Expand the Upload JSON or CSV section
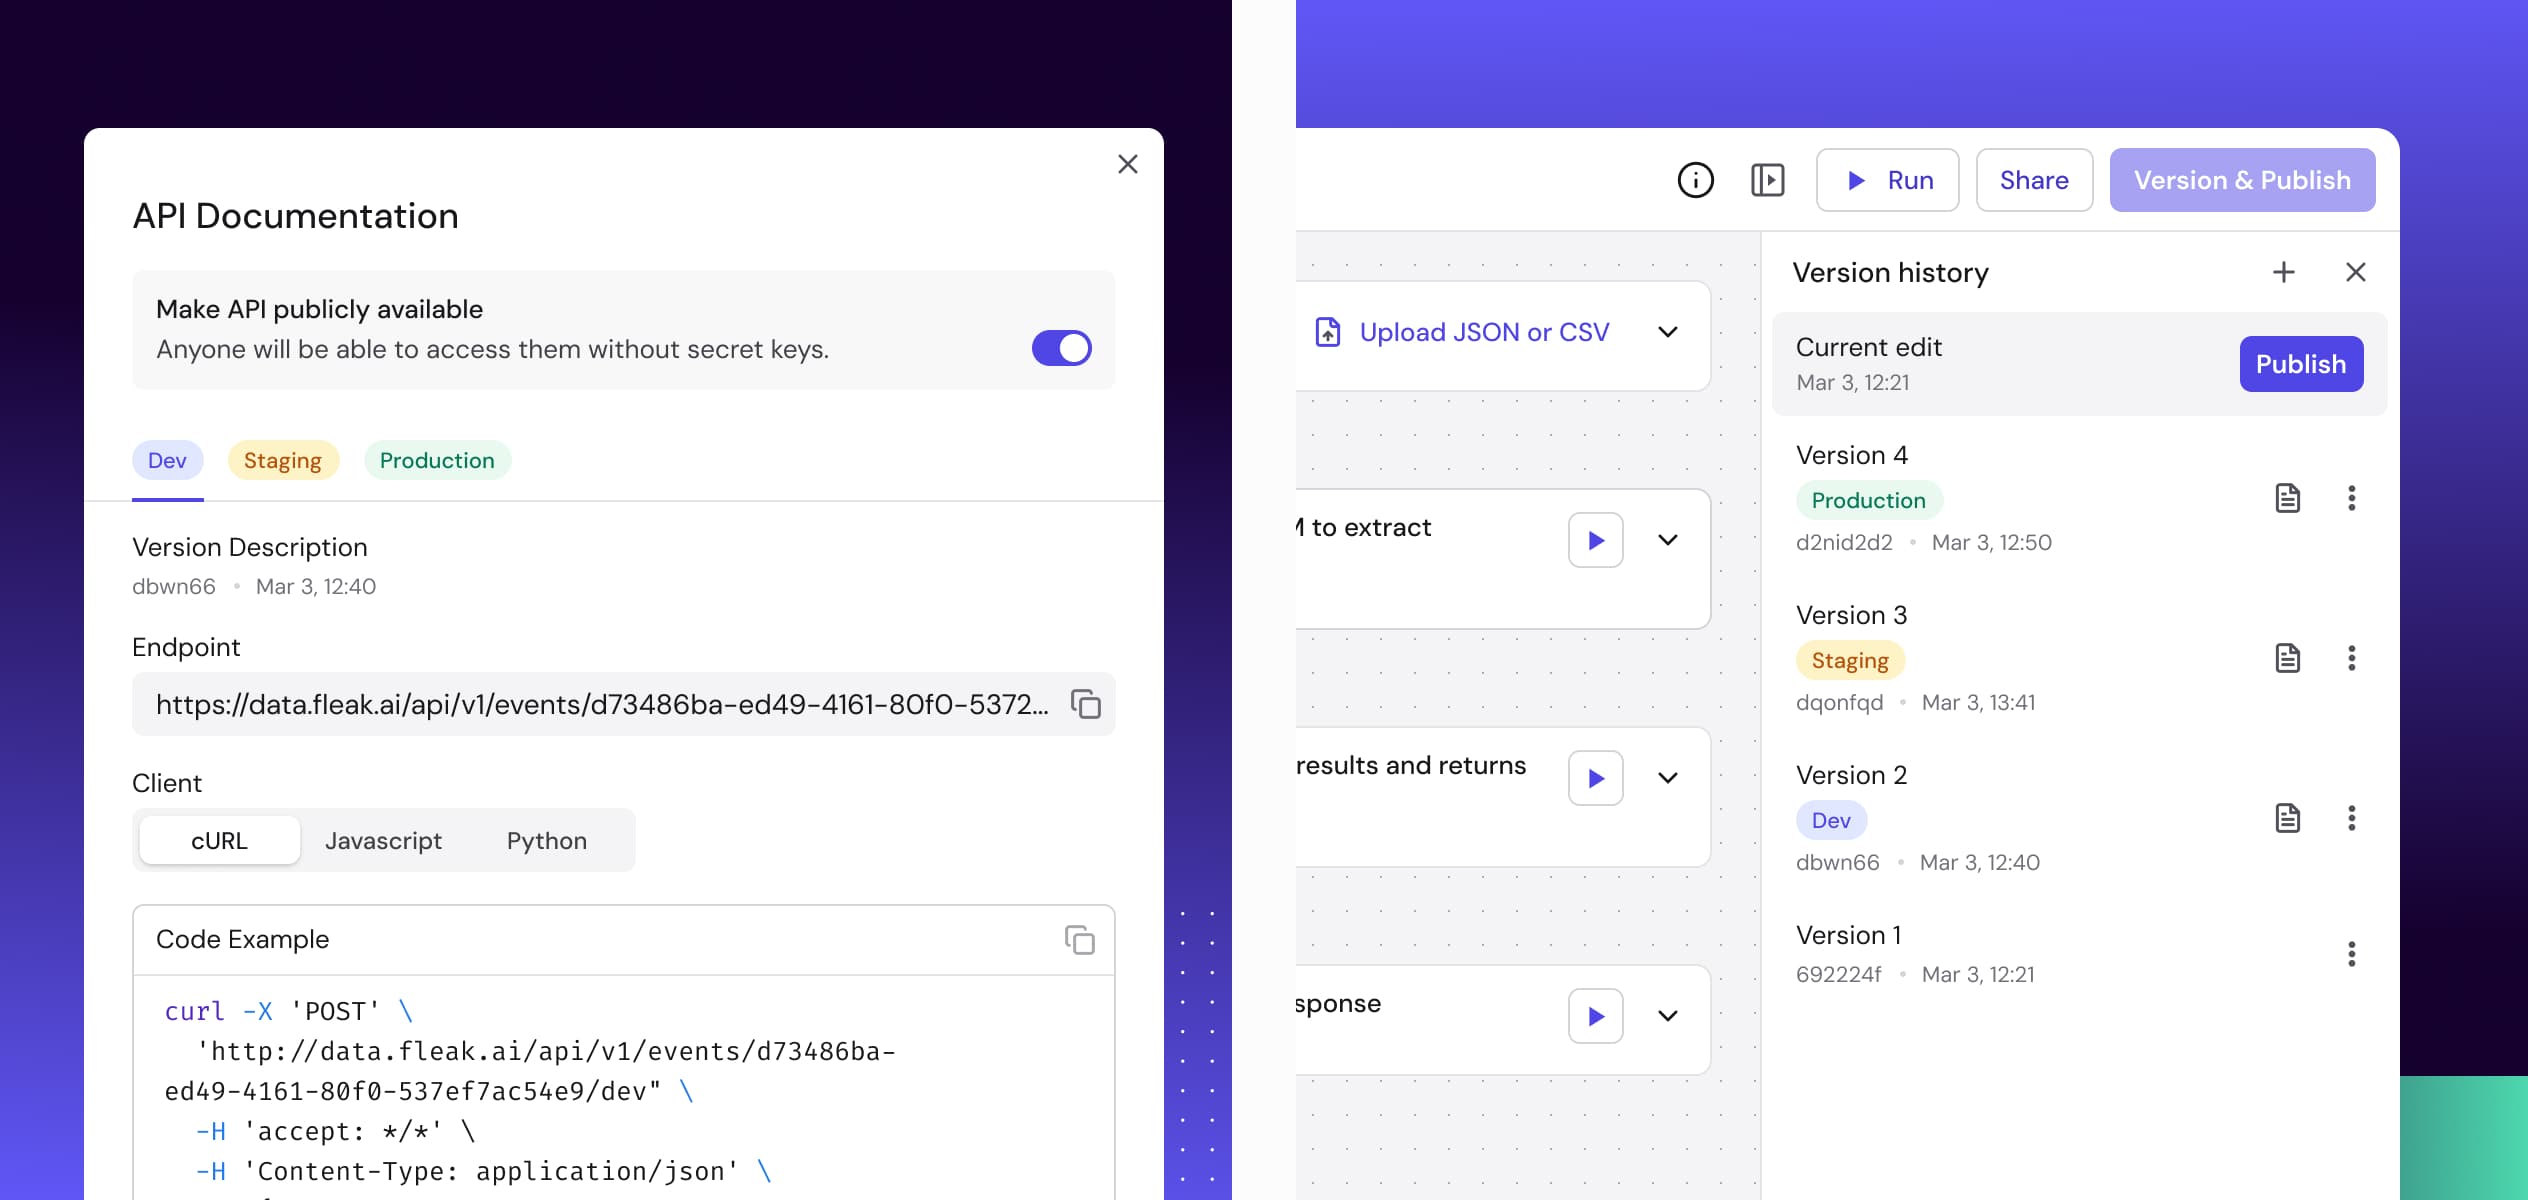This screenshot has width=2528, height=1200. pos(1667,332)
